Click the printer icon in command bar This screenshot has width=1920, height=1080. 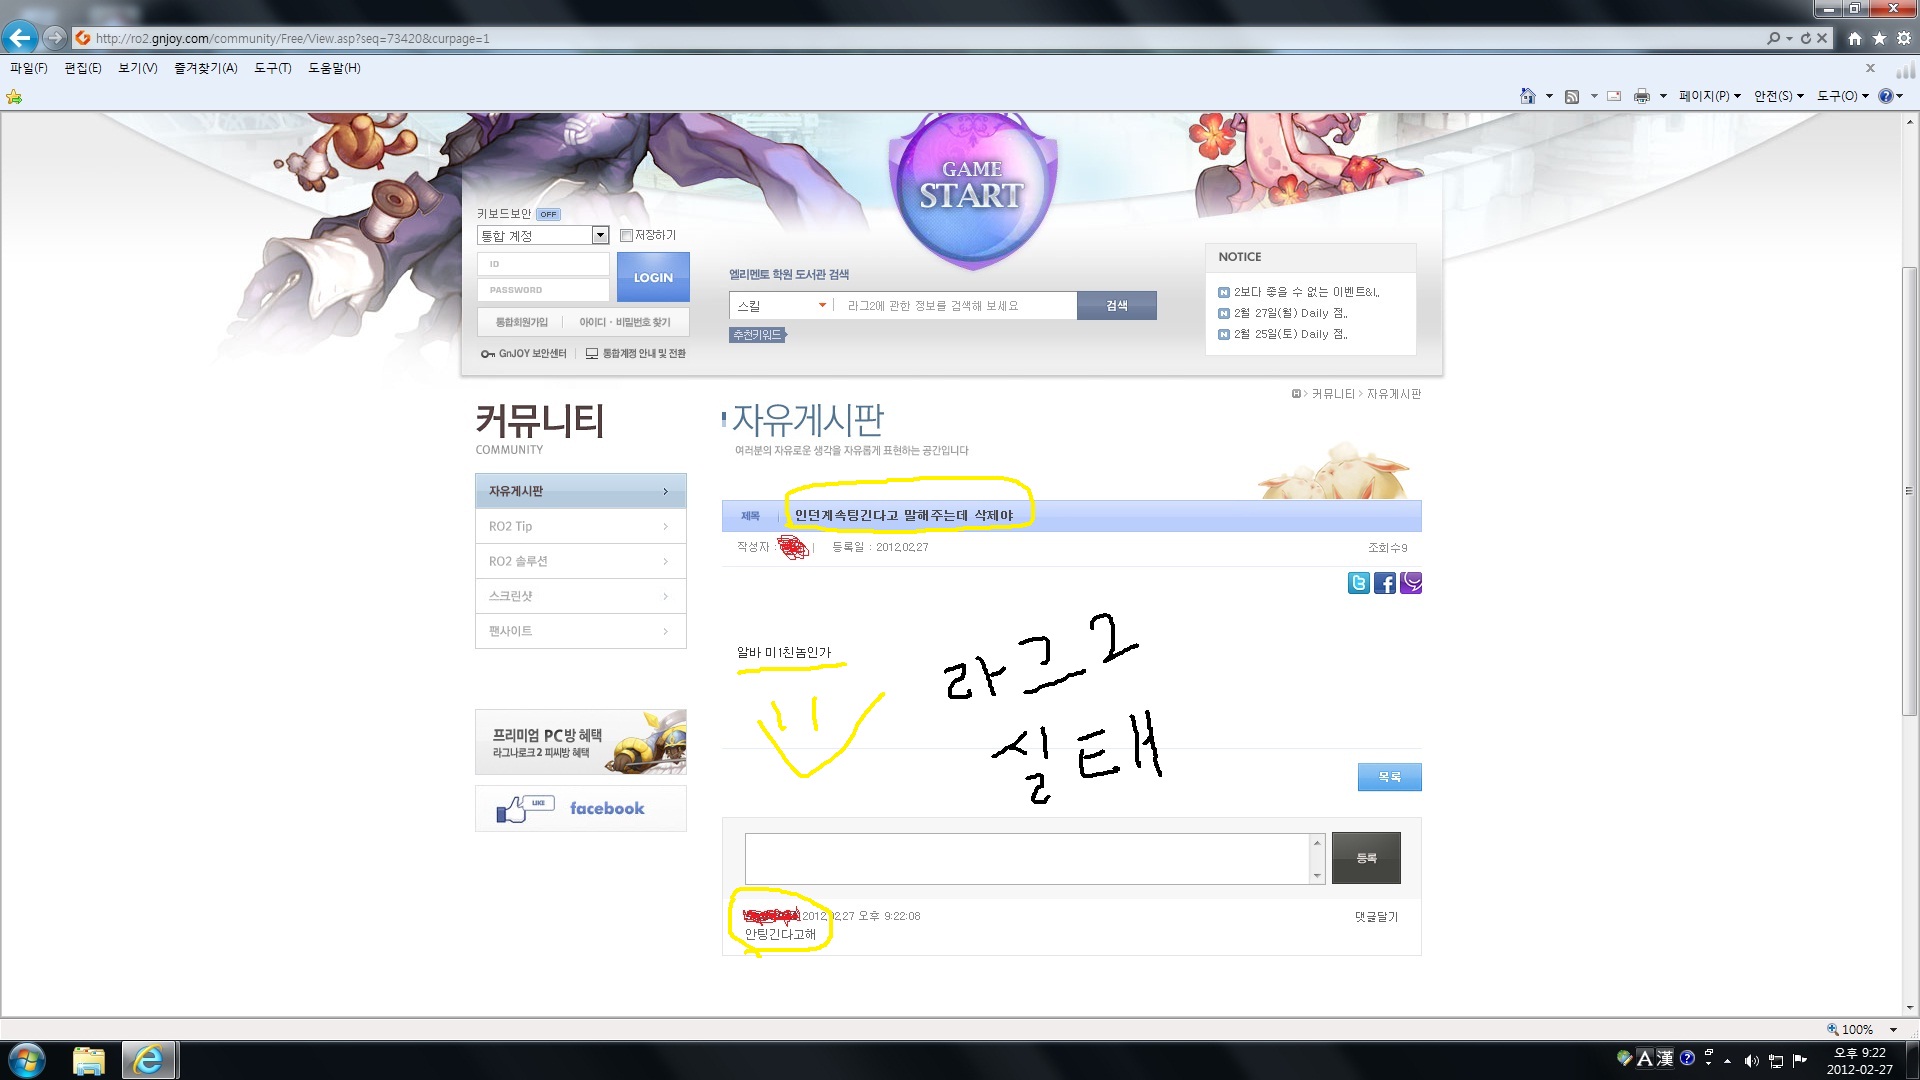click(x=1641, y=96)
